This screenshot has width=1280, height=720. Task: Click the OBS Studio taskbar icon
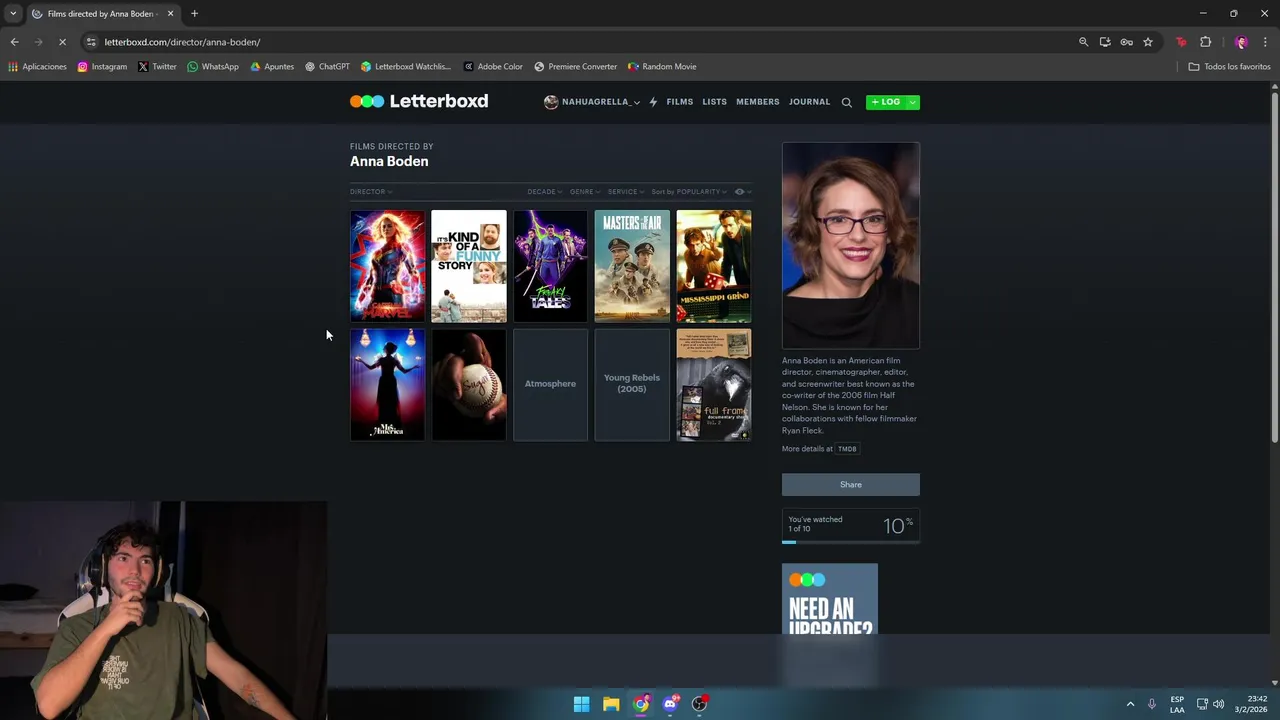click(700, 704)
